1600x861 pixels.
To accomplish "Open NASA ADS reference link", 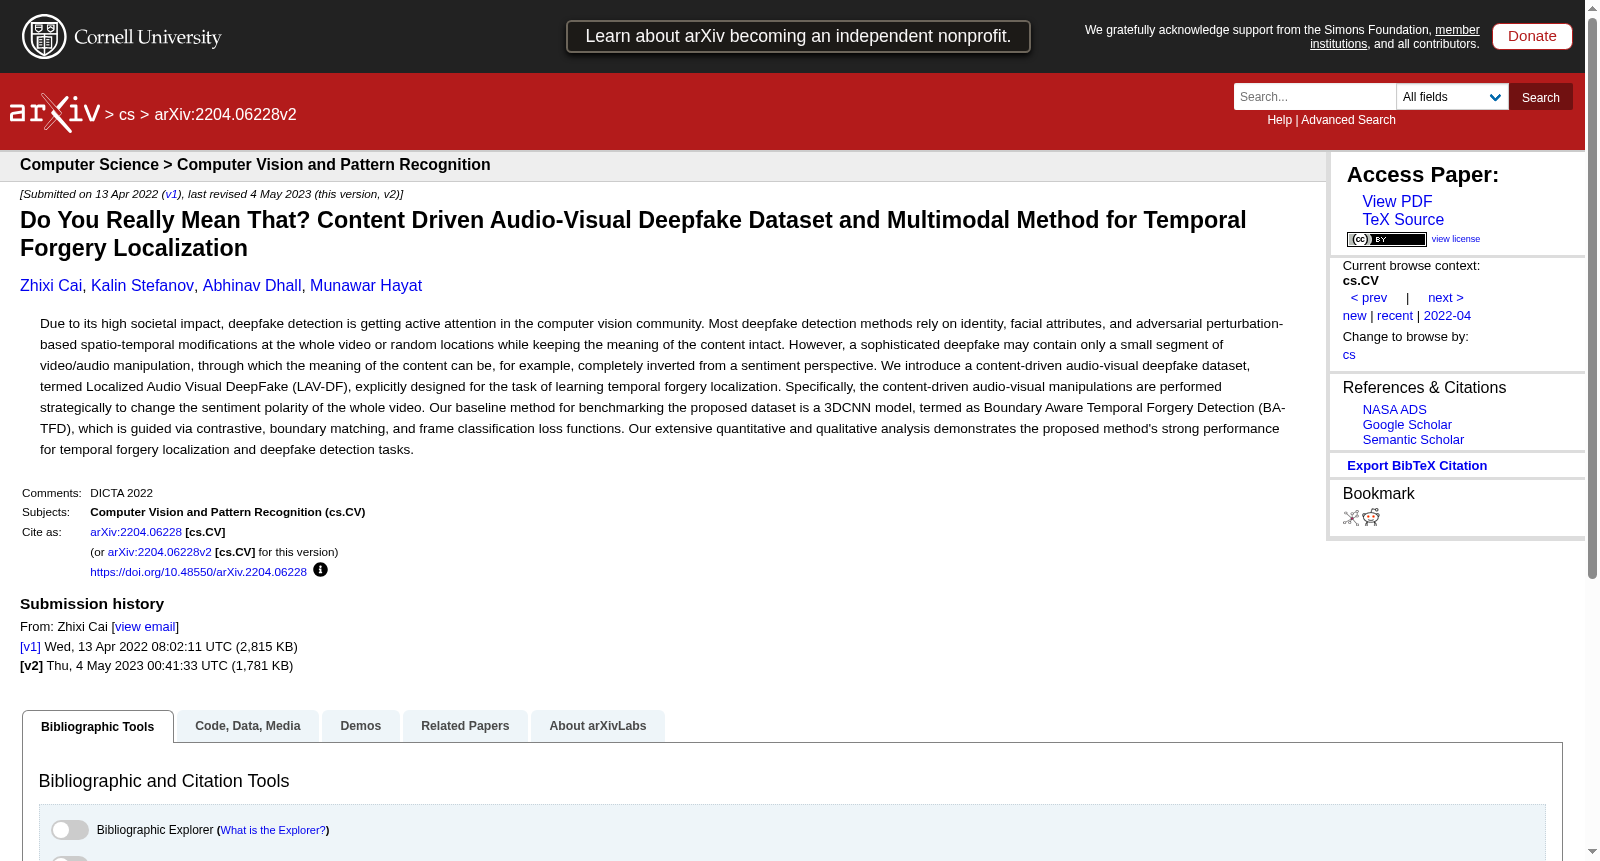I will [1394, 410].
